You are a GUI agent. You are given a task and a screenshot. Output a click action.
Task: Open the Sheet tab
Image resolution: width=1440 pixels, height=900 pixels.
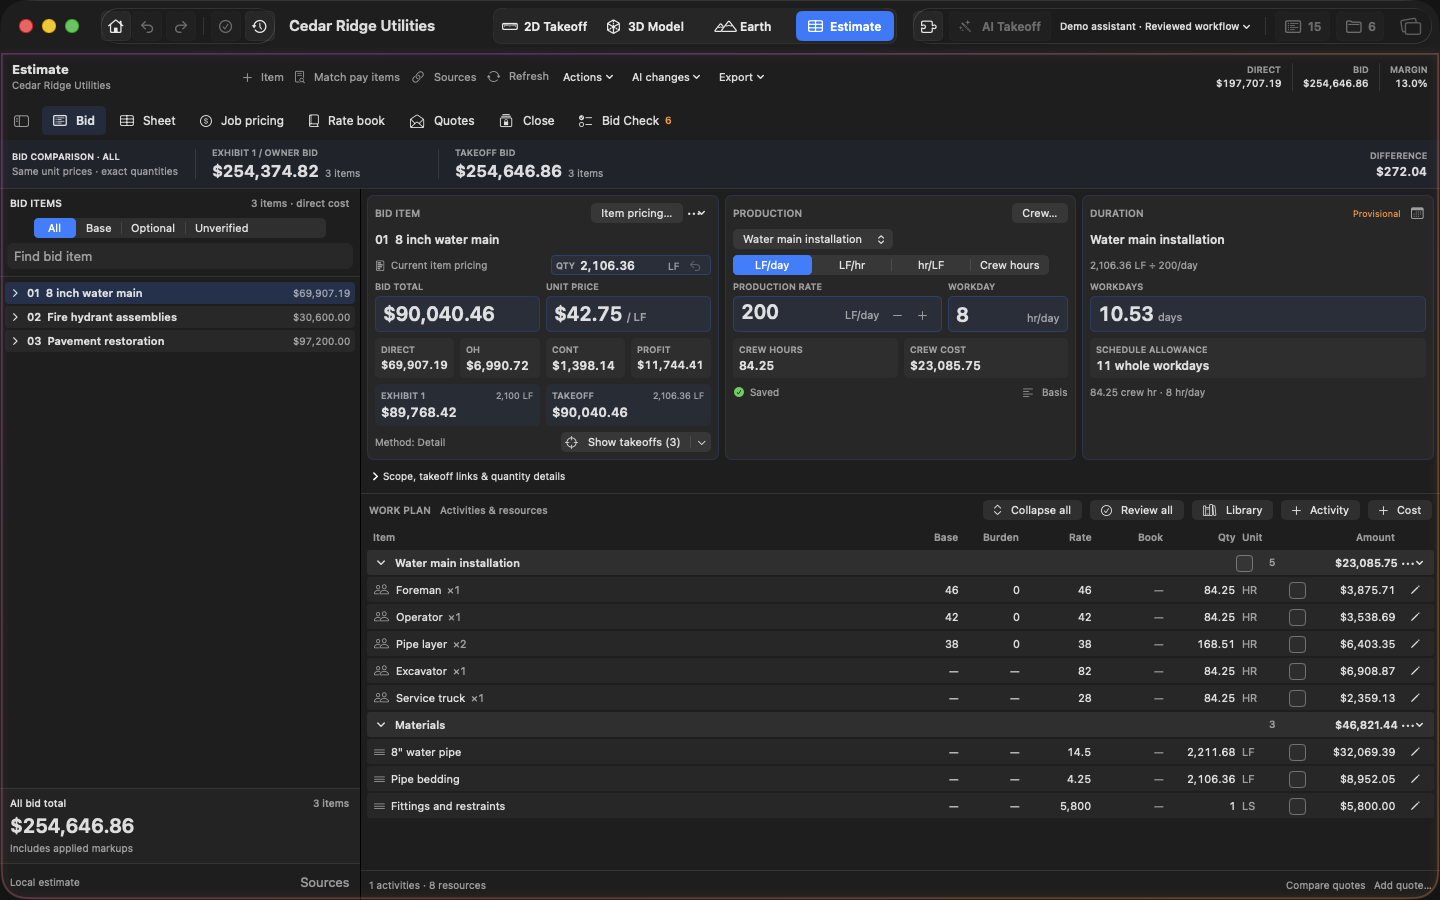(x=148, y=121)
